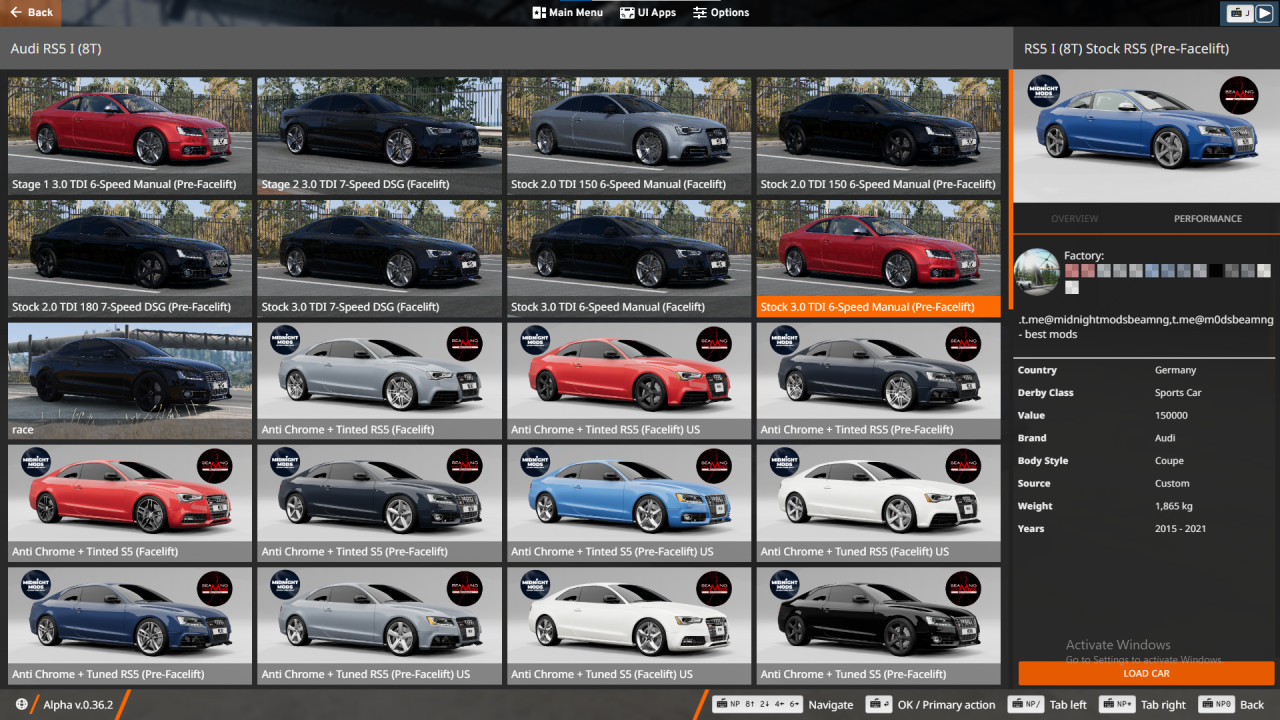Image resolution: width=1280 pixels, height=720 pixels.
Task: Click the Value figure 150000
Action: [1171, 416]
